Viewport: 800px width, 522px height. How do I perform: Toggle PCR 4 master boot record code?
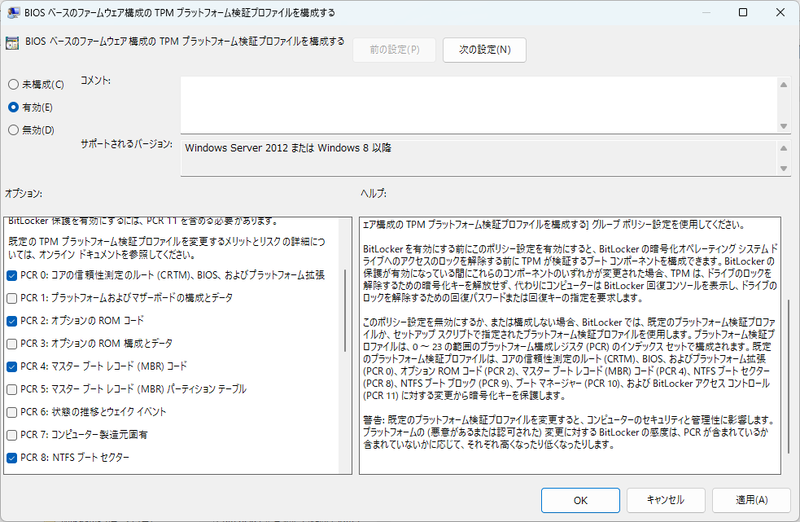(x=12, y=366)
